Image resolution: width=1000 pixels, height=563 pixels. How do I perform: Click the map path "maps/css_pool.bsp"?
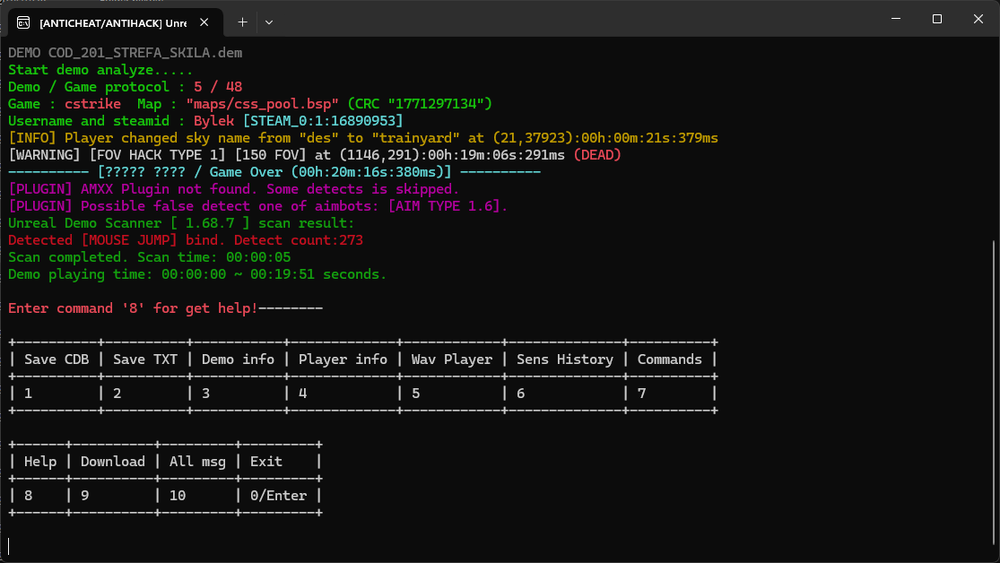[262, 104]
